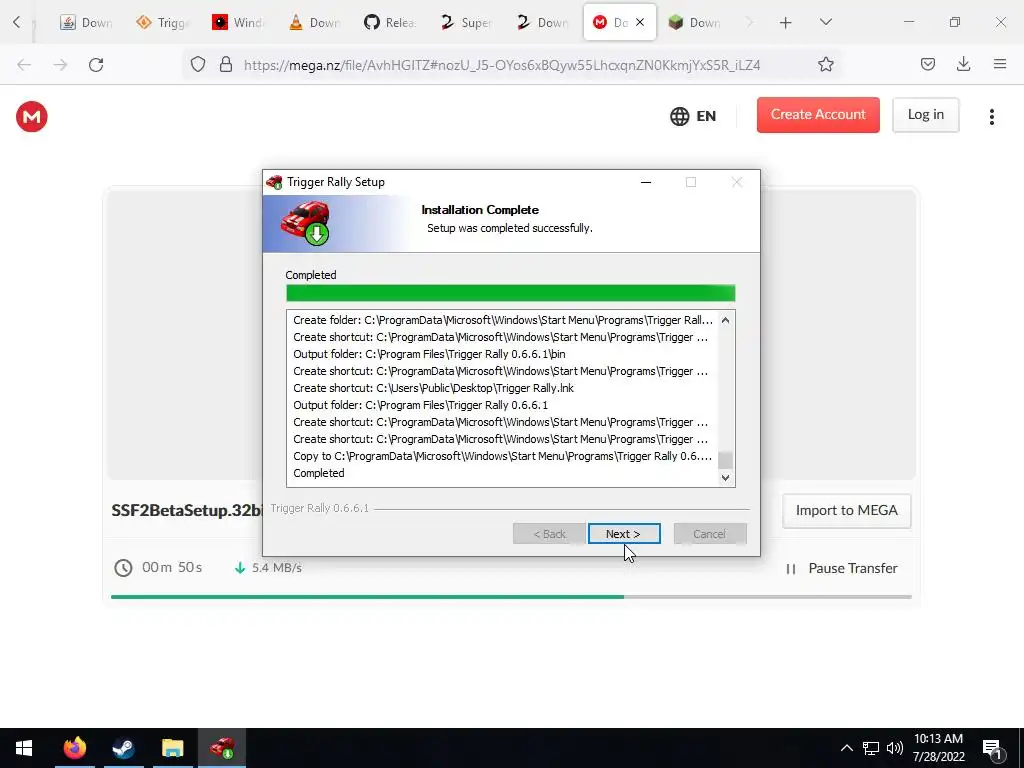
Task: Click the download speed arrow icon
Action: click(x=240, y=568)
